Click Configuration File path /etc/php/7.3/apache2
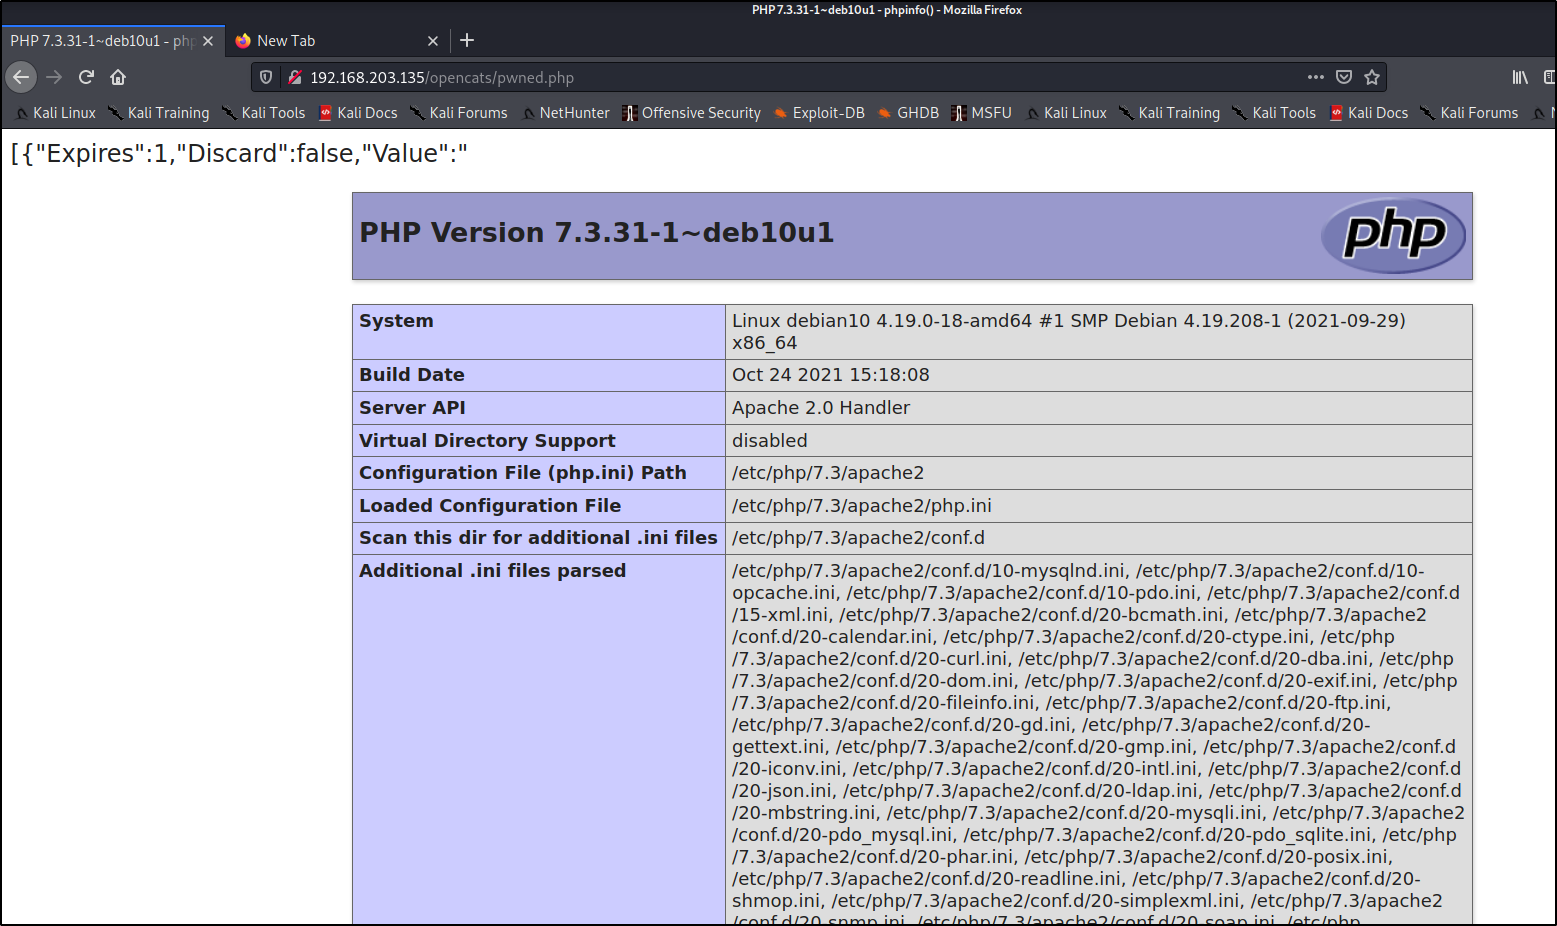Screen dimensions: 1557x926 point(828,473)
